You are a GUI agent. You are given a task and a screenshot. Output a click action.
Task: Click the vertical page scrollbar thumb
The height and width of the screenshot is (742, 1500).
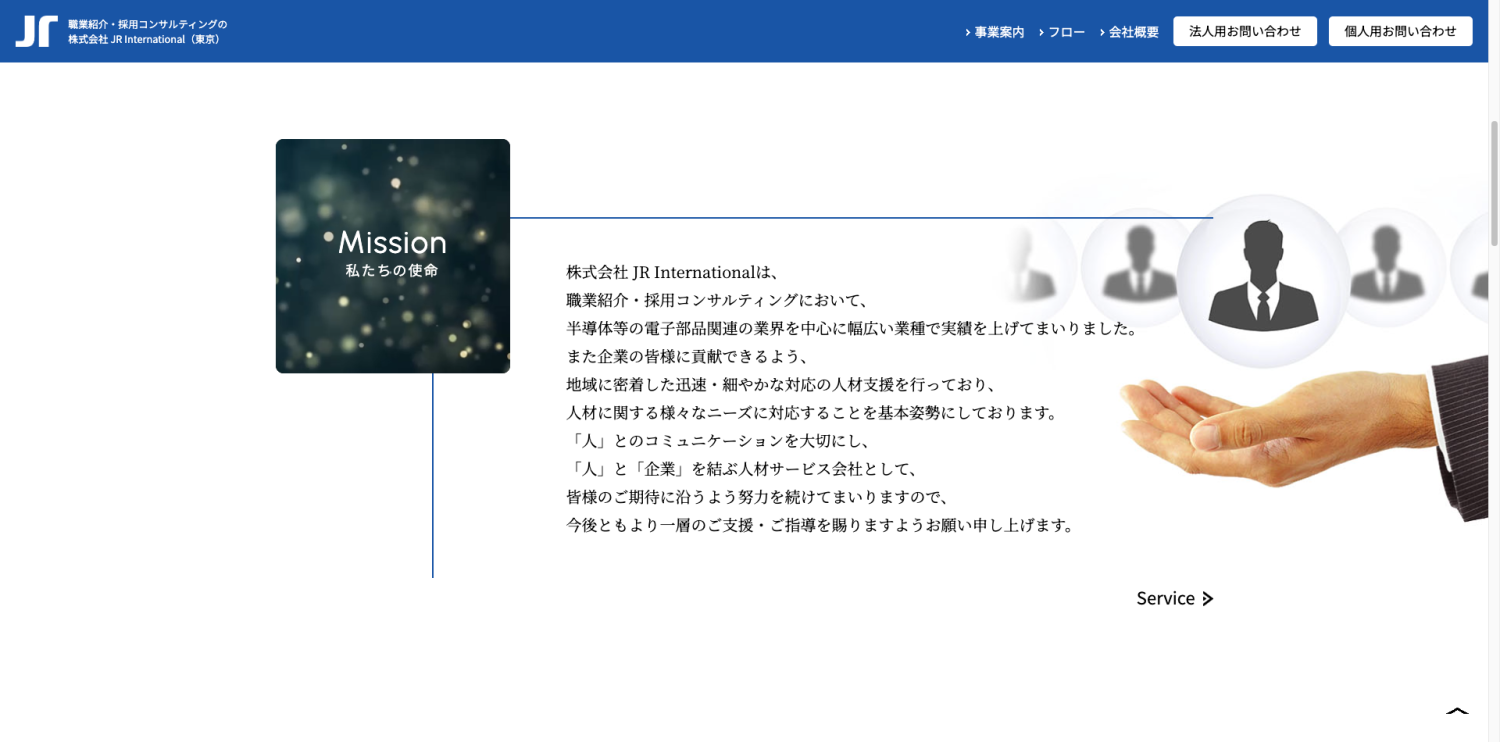[x=1494, y=183]
